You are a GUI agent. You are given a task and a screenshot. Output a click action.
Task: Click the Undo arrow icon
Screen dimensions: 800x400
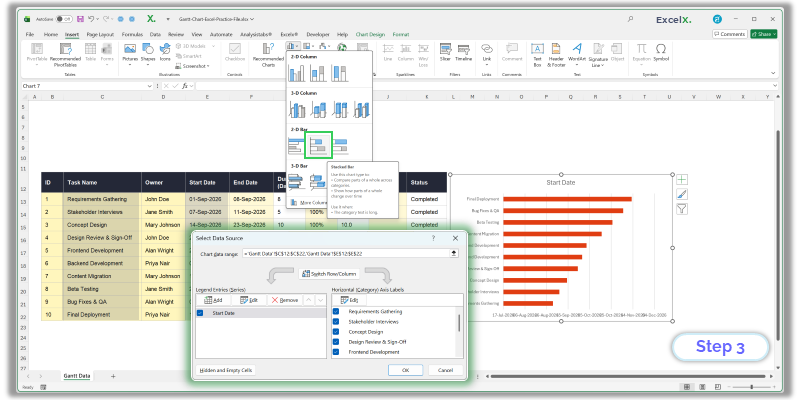pyautogui.click(x=91, y=19)
